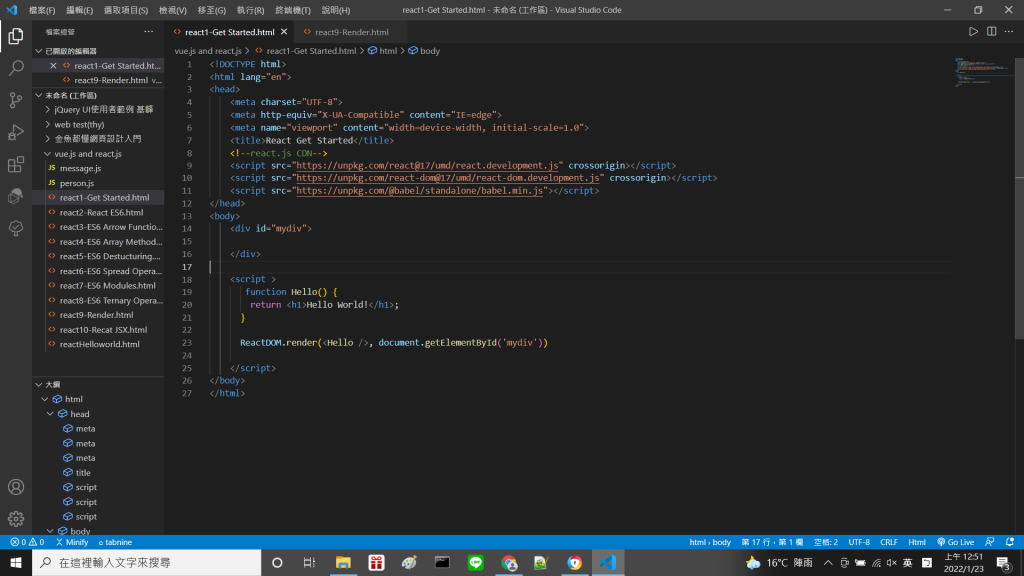Screen dimensions: 1024x576
Task: Open the Terminal menu (終端機)
Action: 293,10
